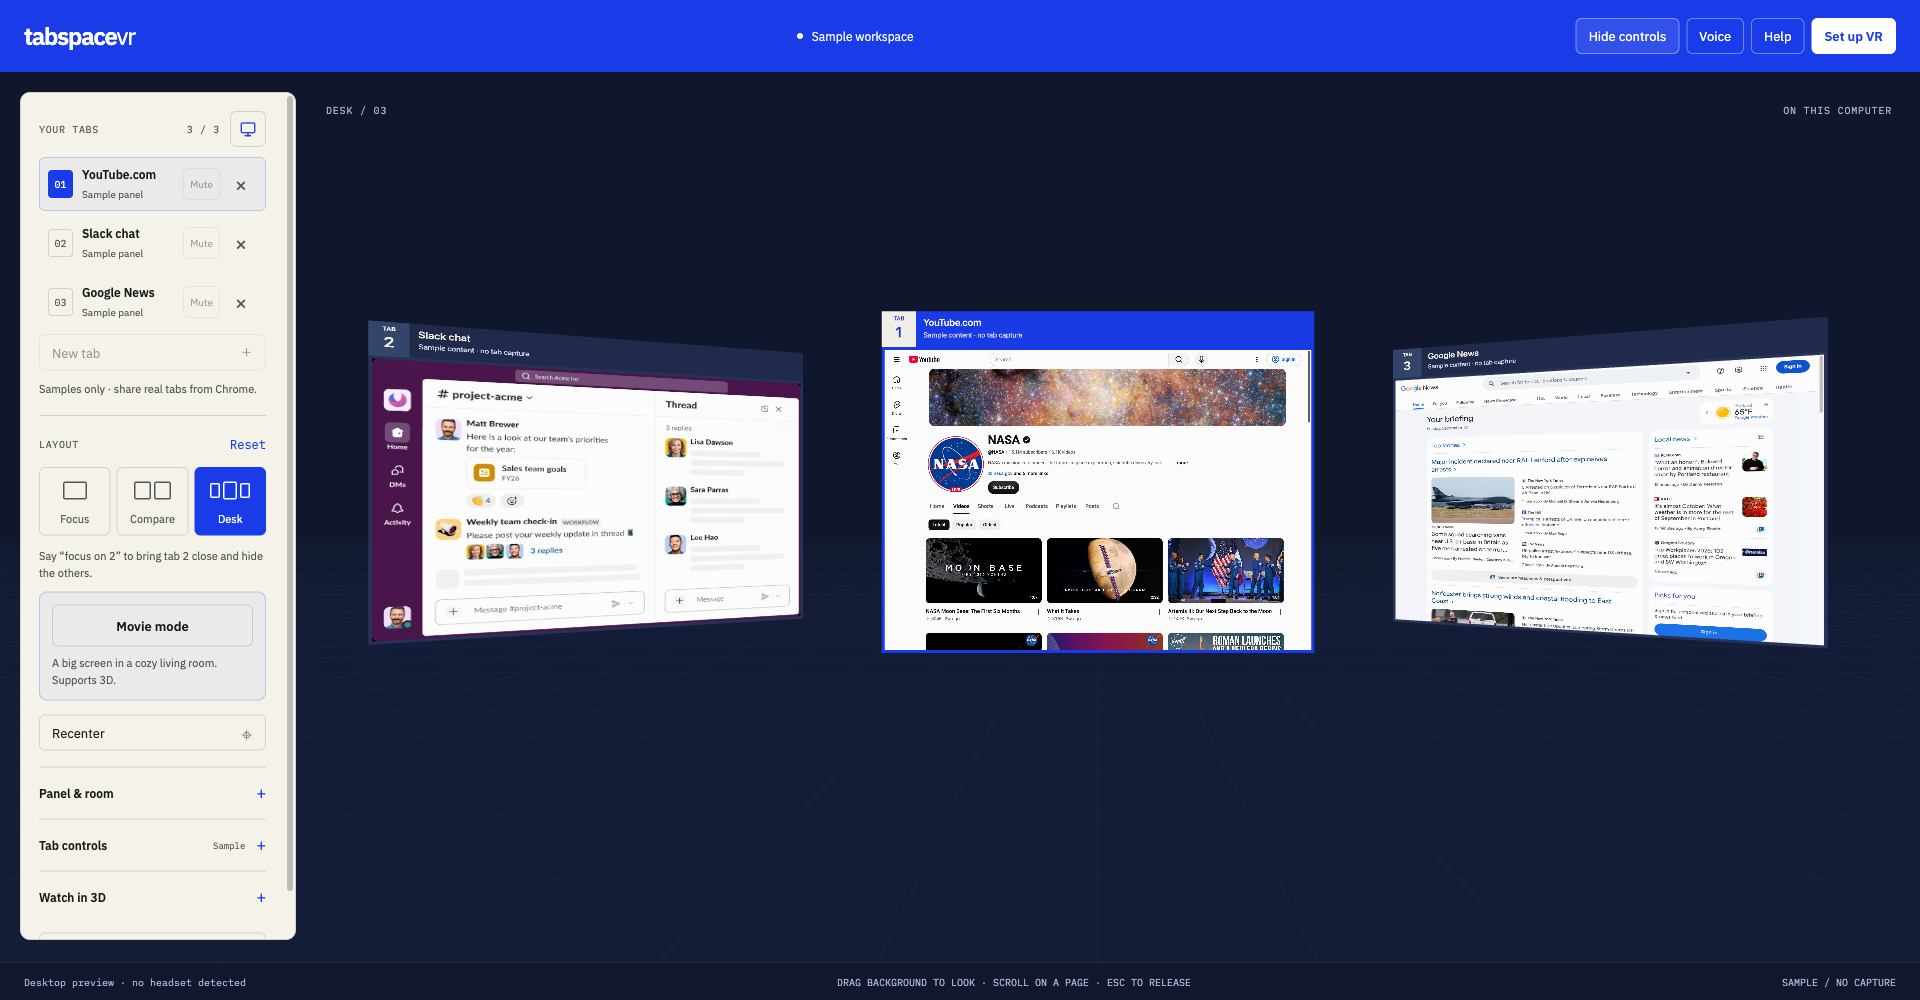This screenshot has height=1000, width=1920.
Task: Click the Message #project-acme input
Action: click(x=539, y=606)
